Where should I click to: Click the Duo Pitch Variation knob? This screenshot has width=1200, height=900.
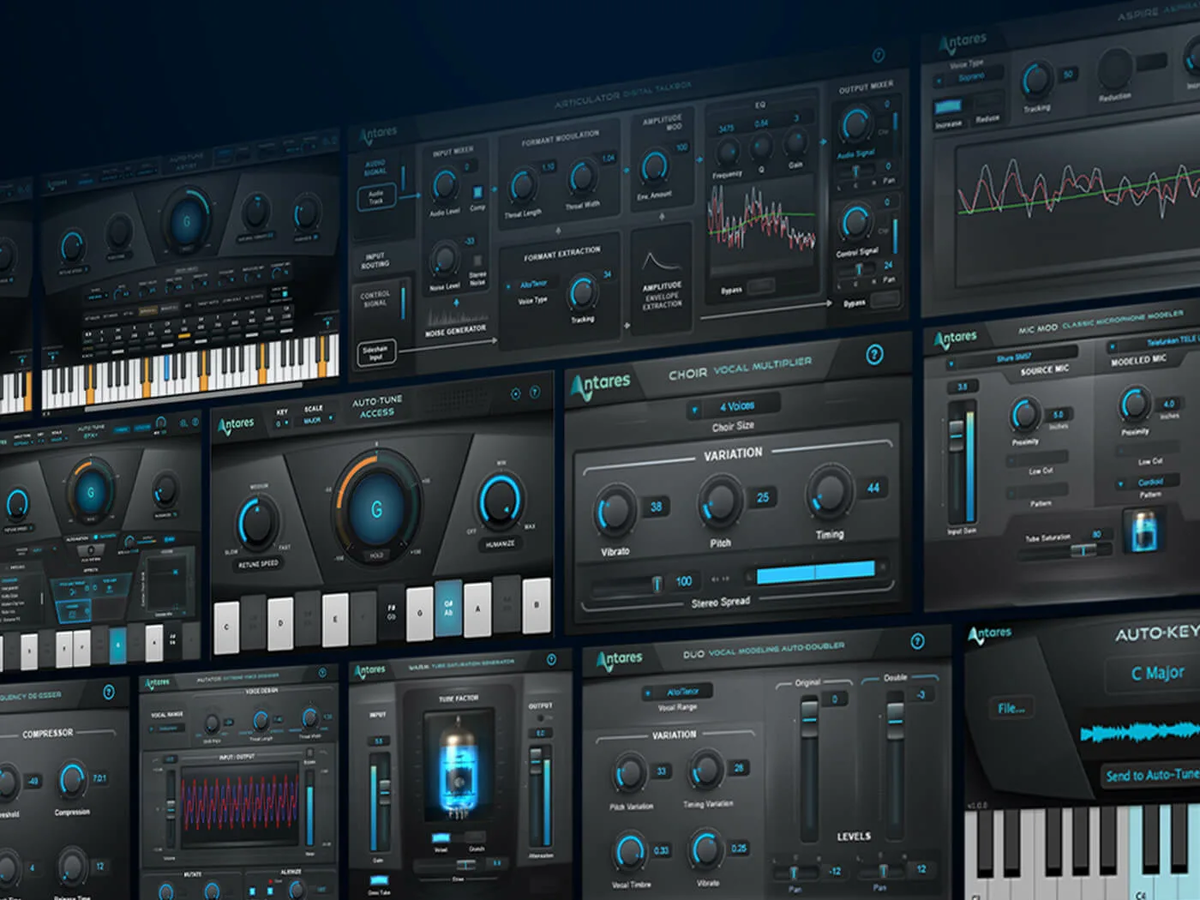tap(629, 773)
